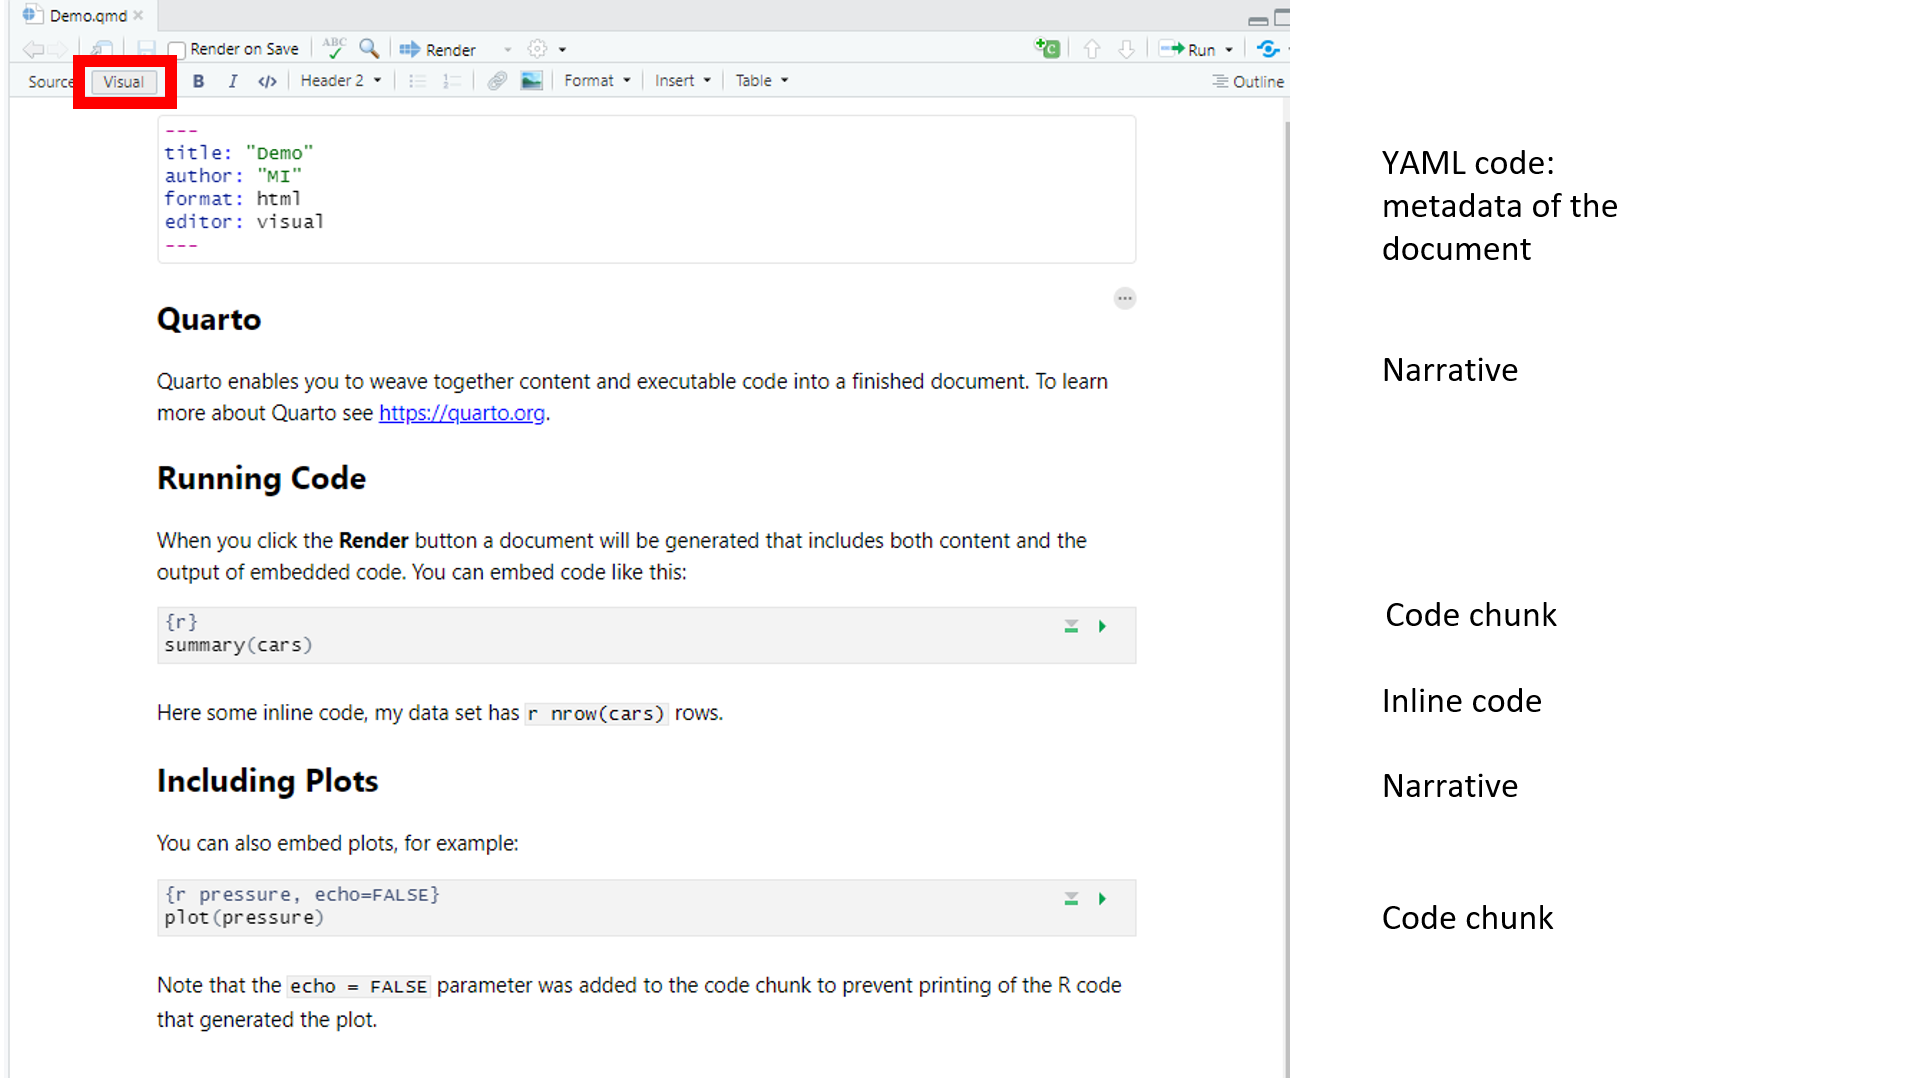Toggle the document Outline pane
The width and height of the screenshot is (1918, 1078).
(1248, 82)
